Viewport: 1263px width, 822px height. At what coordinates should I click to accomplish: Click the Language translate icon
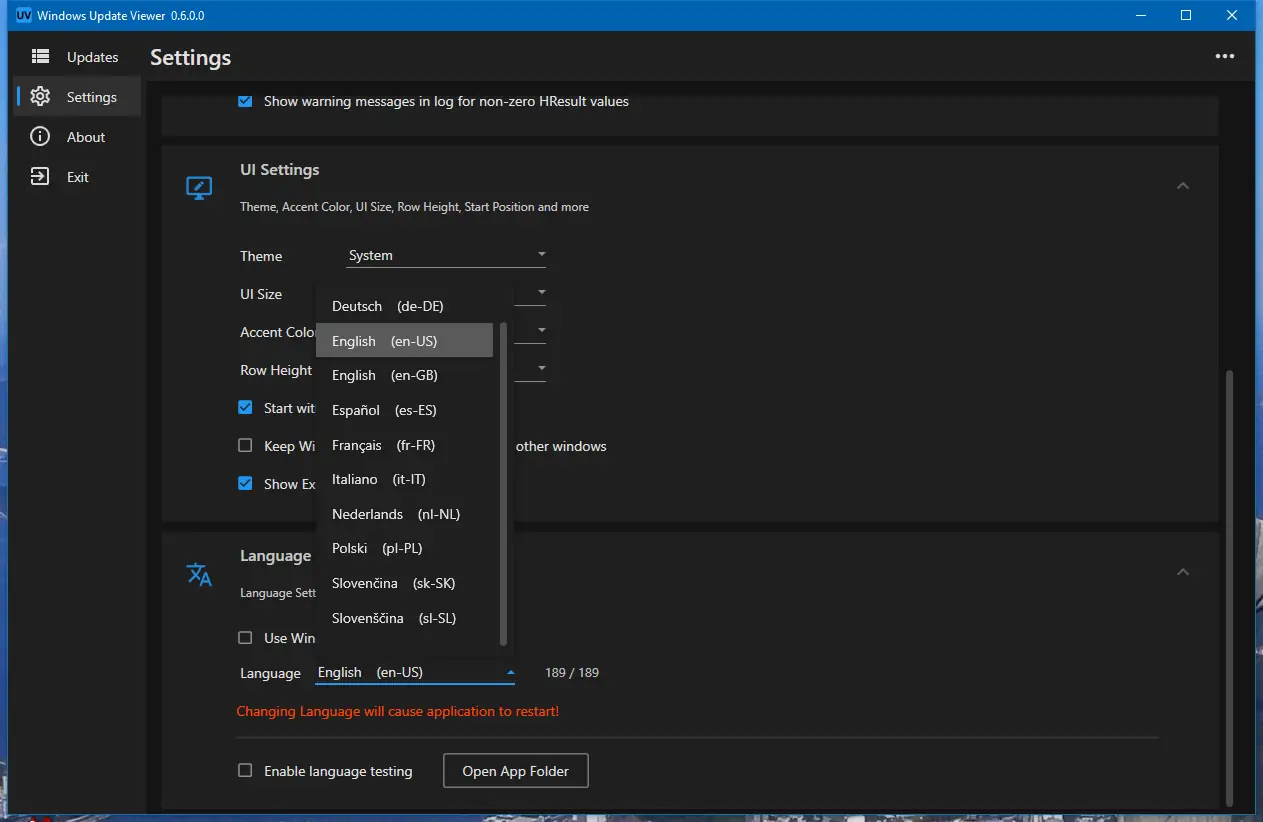coord(199,574)
